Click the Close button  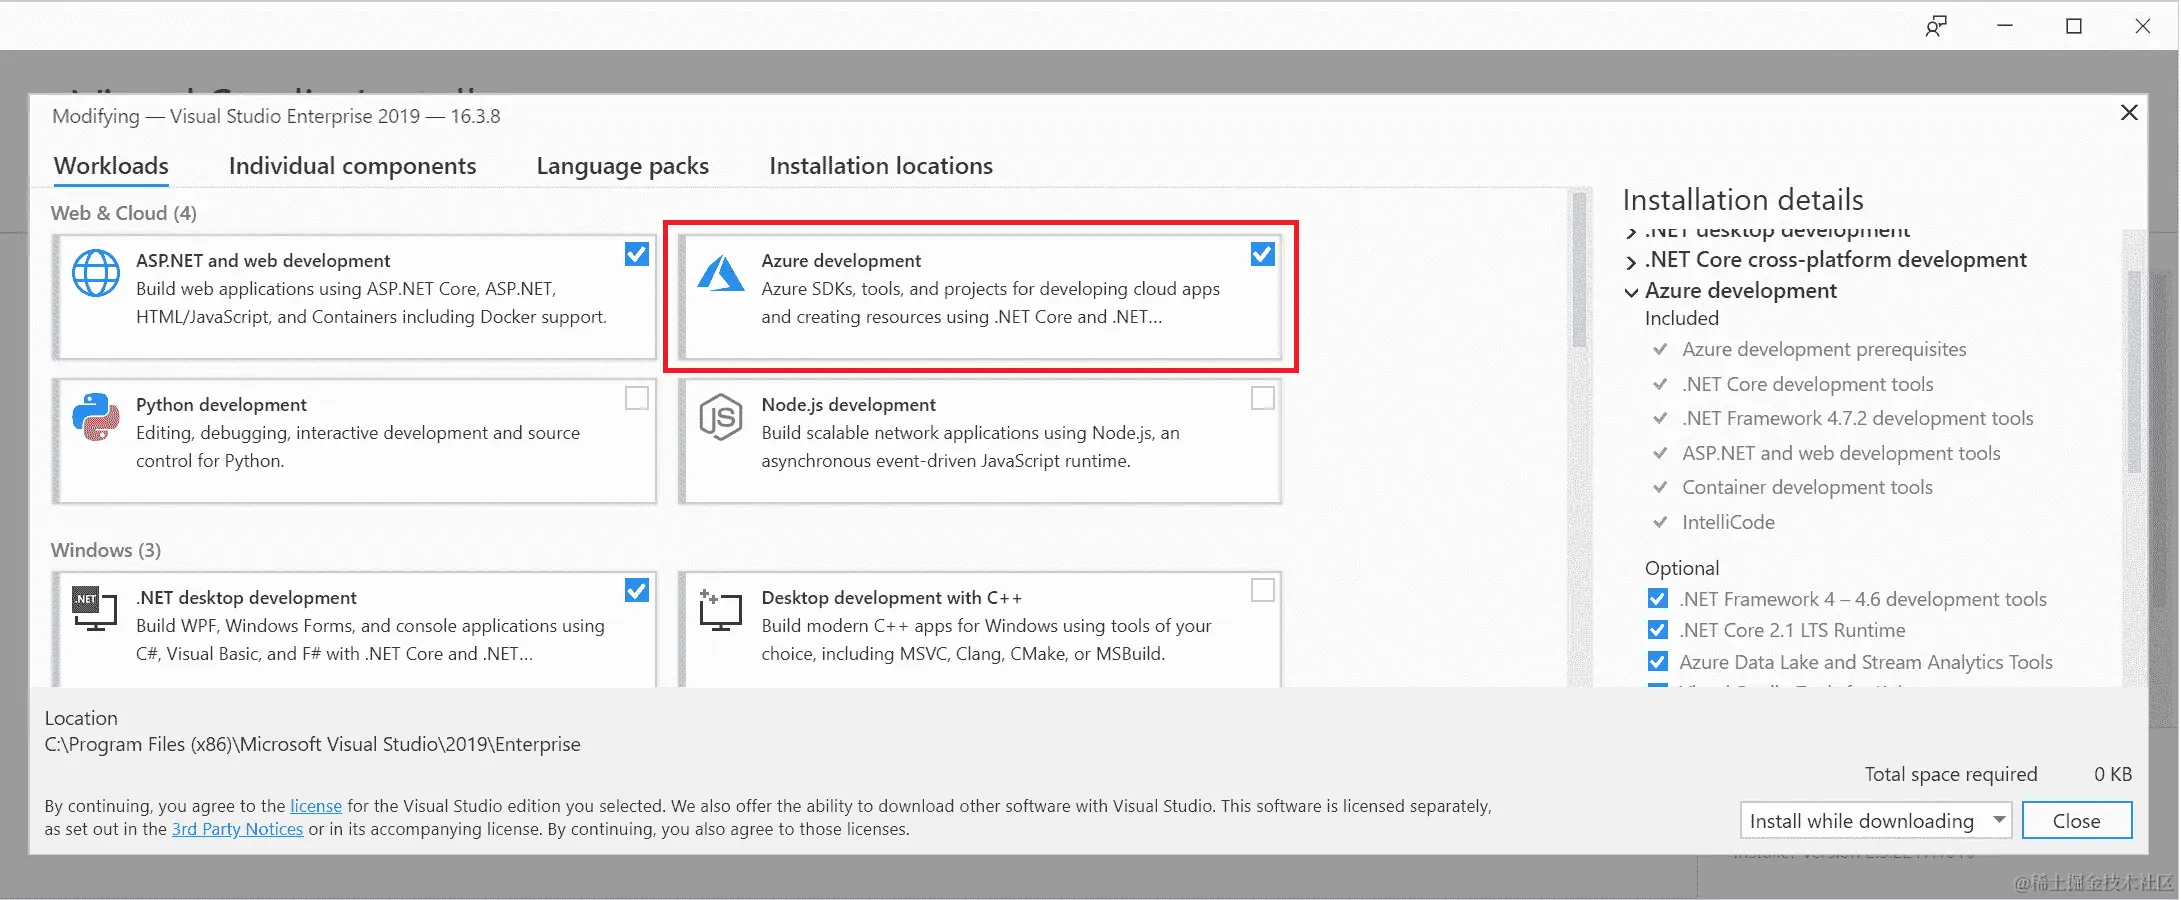pyautogui.click(x=2077, y=820)
